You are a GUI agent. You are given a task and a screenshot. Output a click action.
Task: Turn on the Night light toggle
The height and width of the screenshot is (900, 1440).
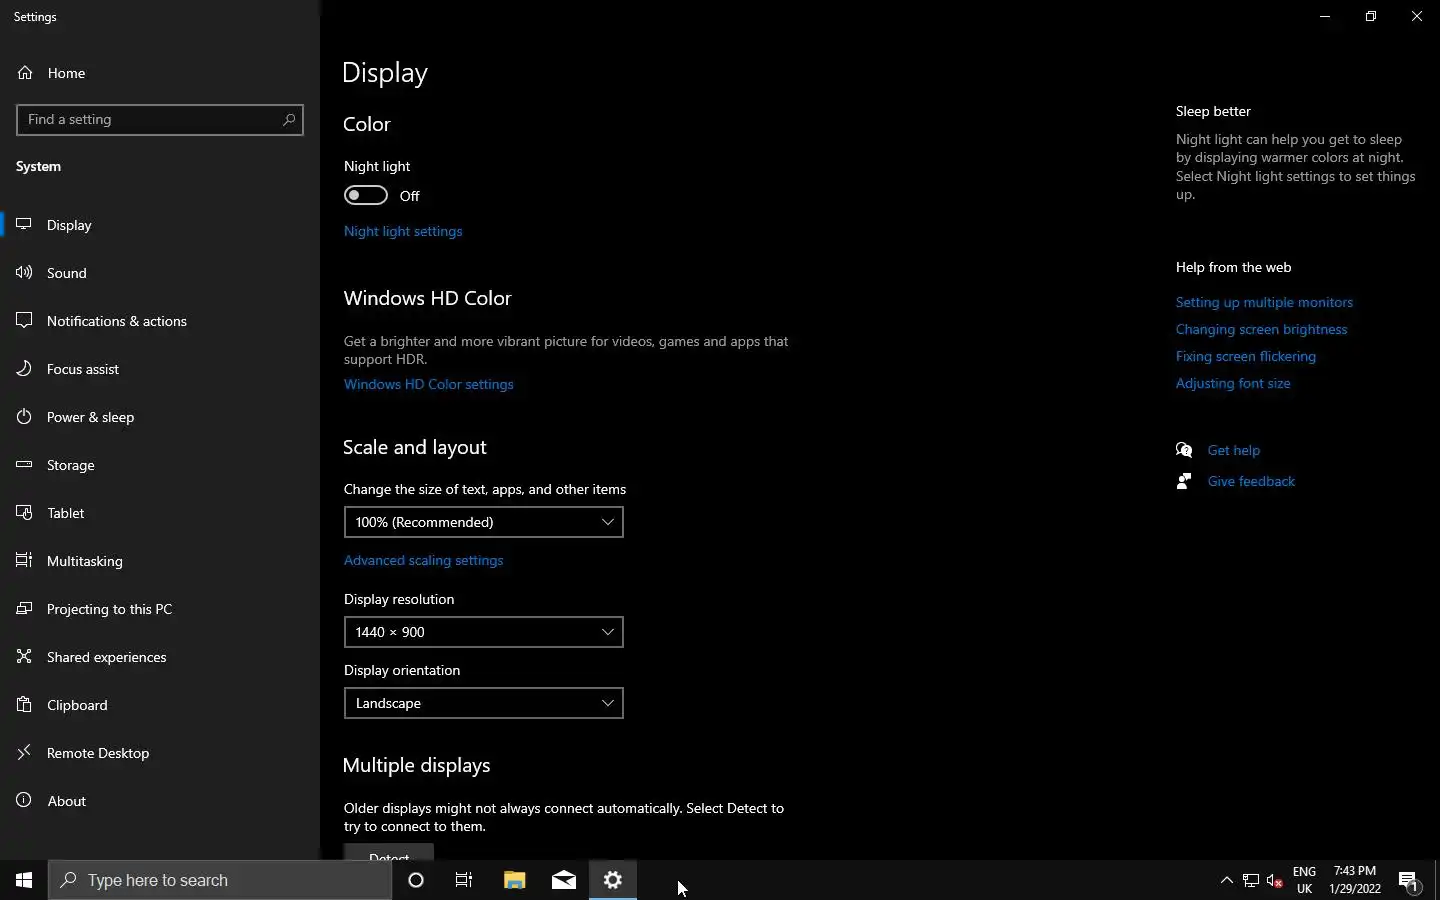click(x=366, y=195)
